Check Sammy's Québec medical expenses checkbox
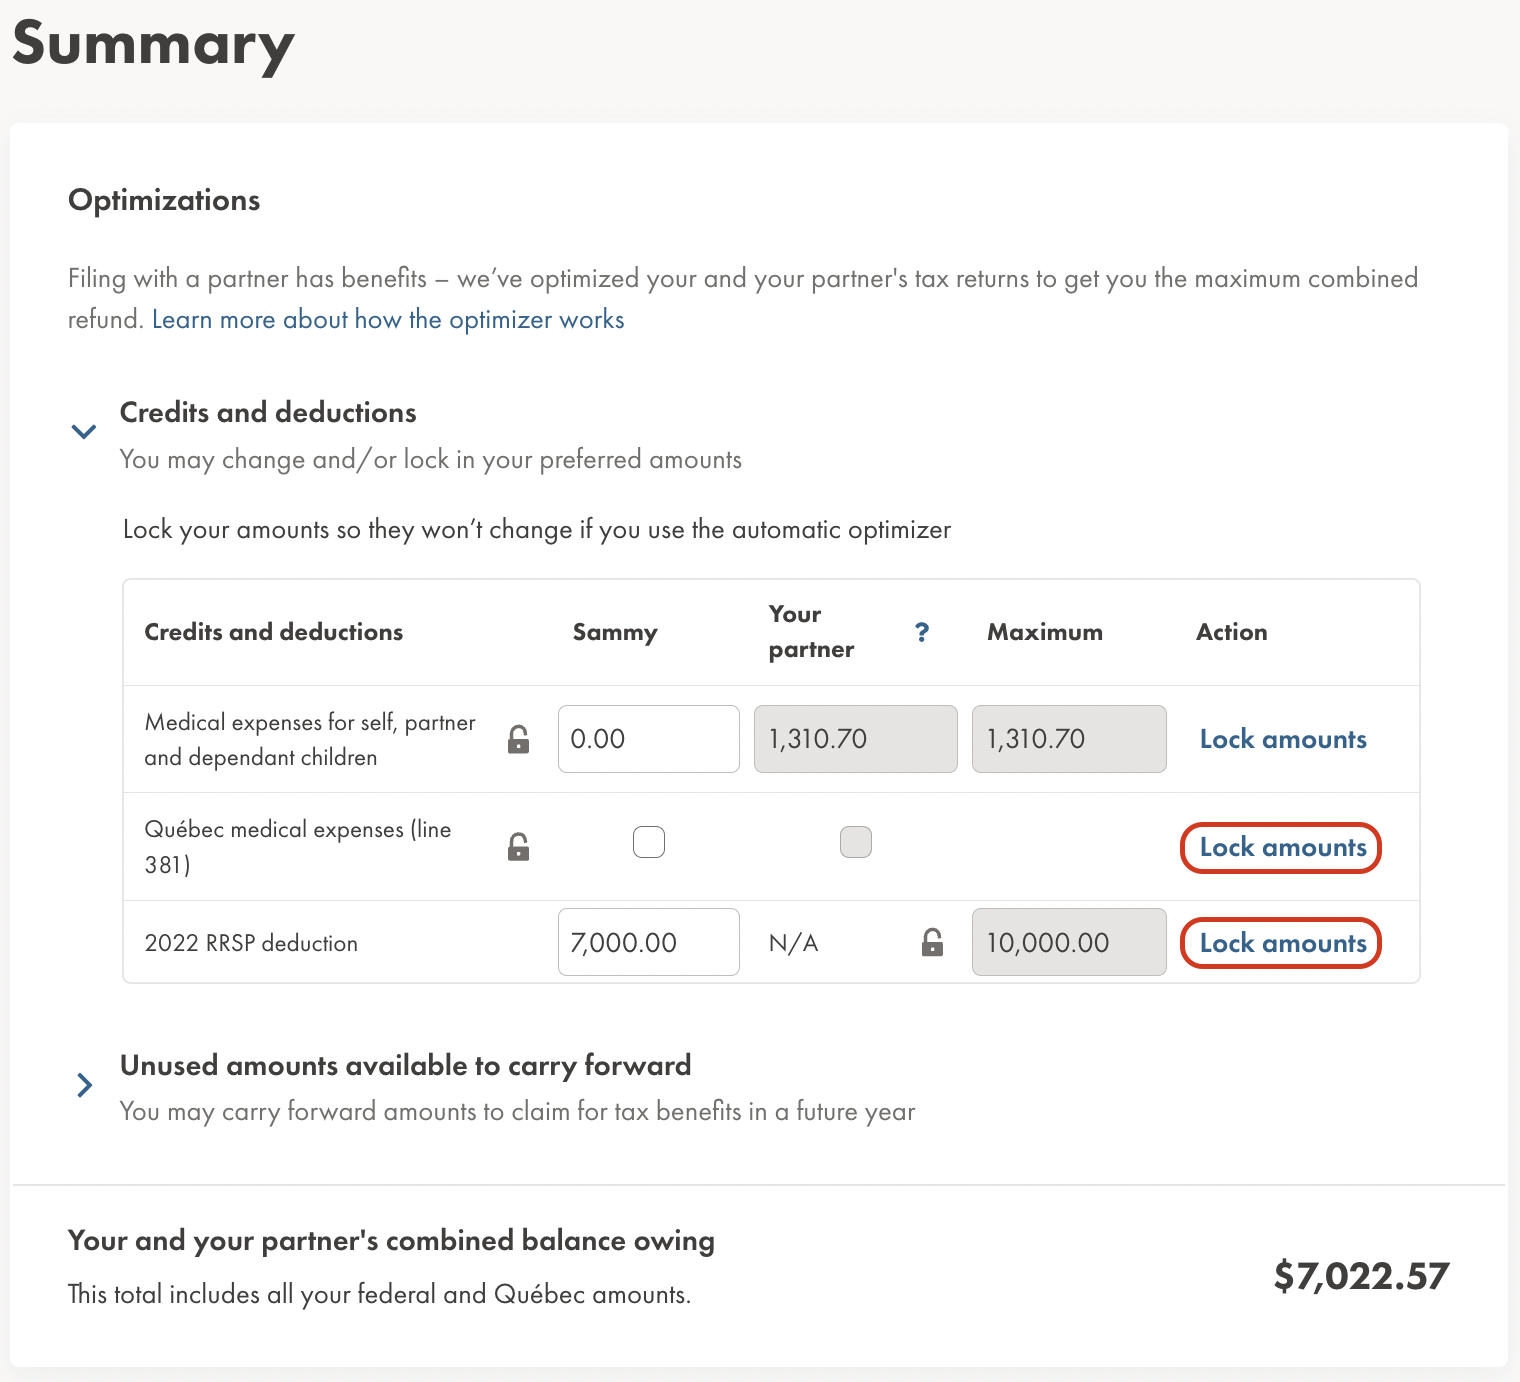This screenshot has height=1382, width=1520. coord(649,842)
